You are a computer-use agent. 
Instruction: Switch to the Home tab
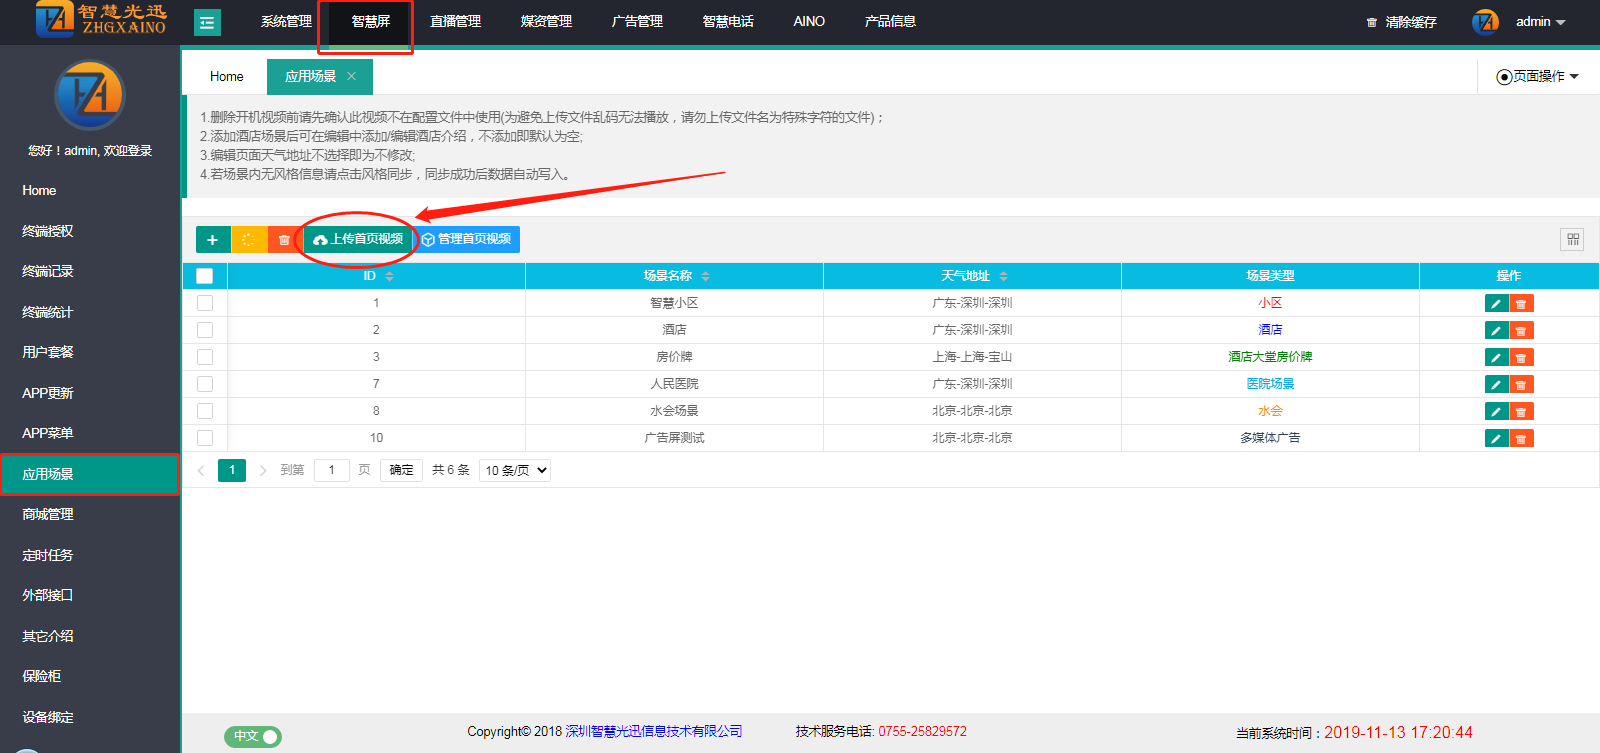pos(227,77)
